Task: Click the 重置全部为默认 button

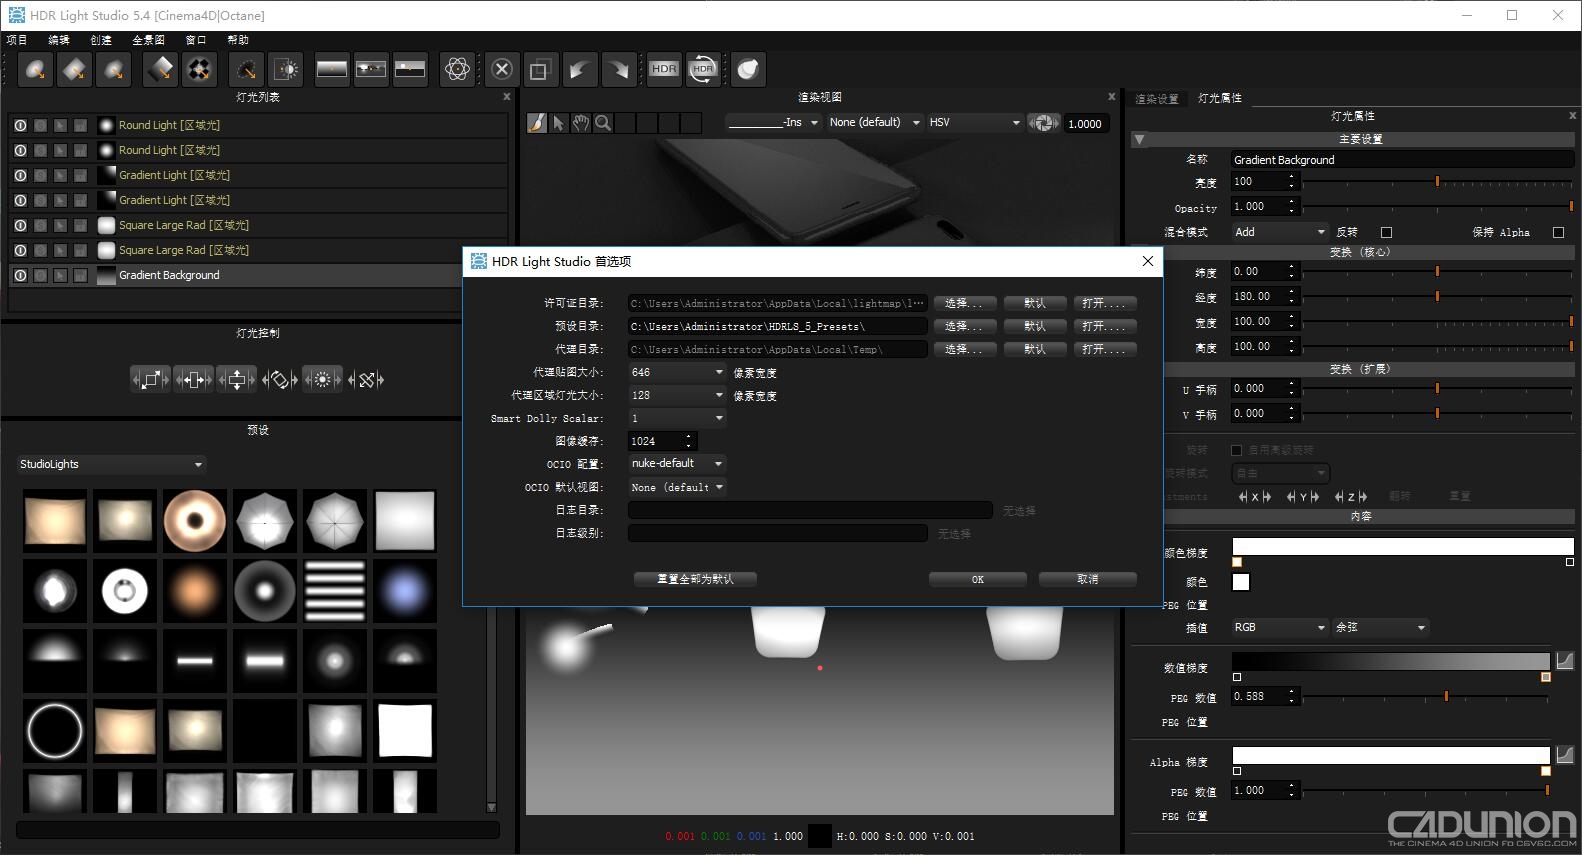Action: click(695, 579)
